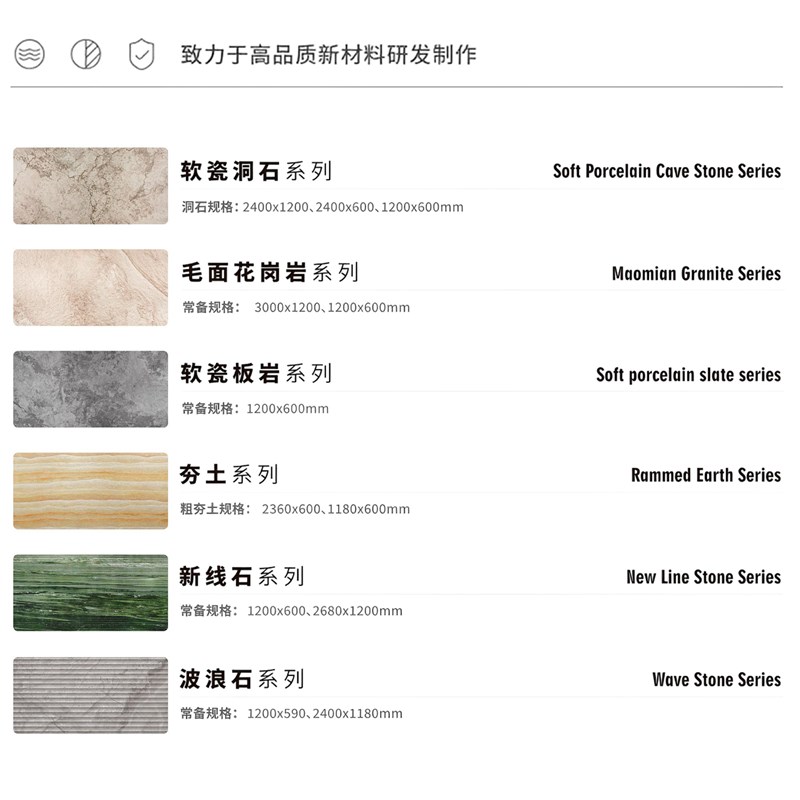
Task: Open the beige granite texture thumbnail
Action: pyautogui.click(x=91, y=287)
